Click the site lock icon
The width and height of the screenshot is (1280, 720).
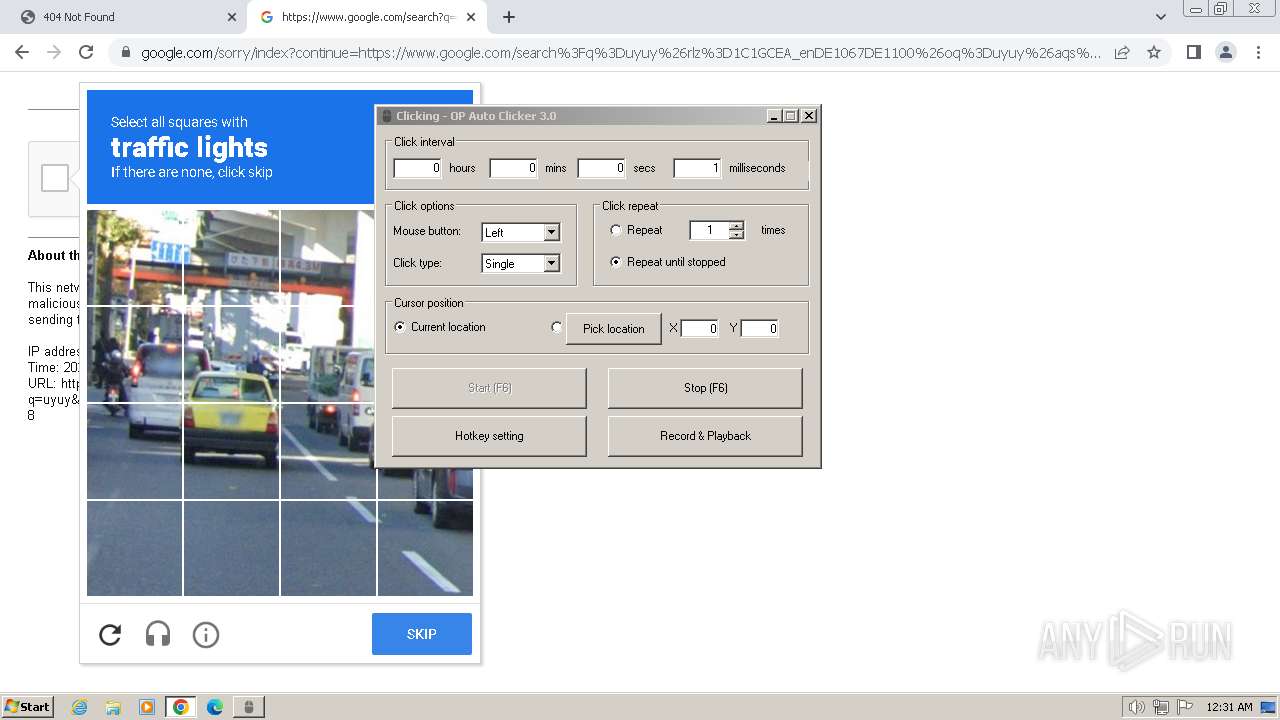pos(125,53)
